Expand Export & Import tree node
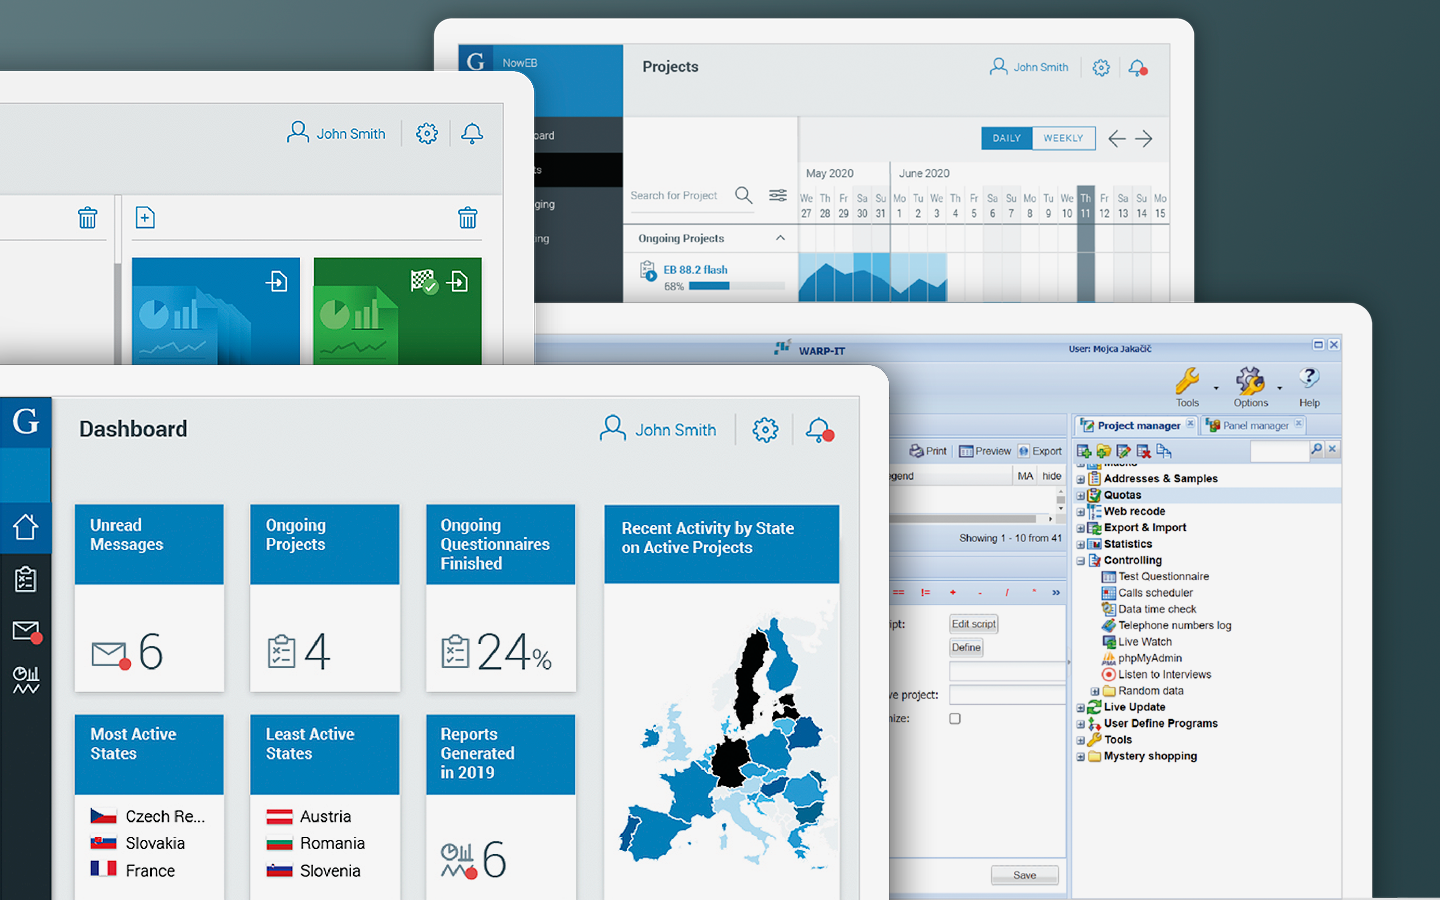Image resolution: width=1440 pixels, height=900 pixels. pos(1080,528)
